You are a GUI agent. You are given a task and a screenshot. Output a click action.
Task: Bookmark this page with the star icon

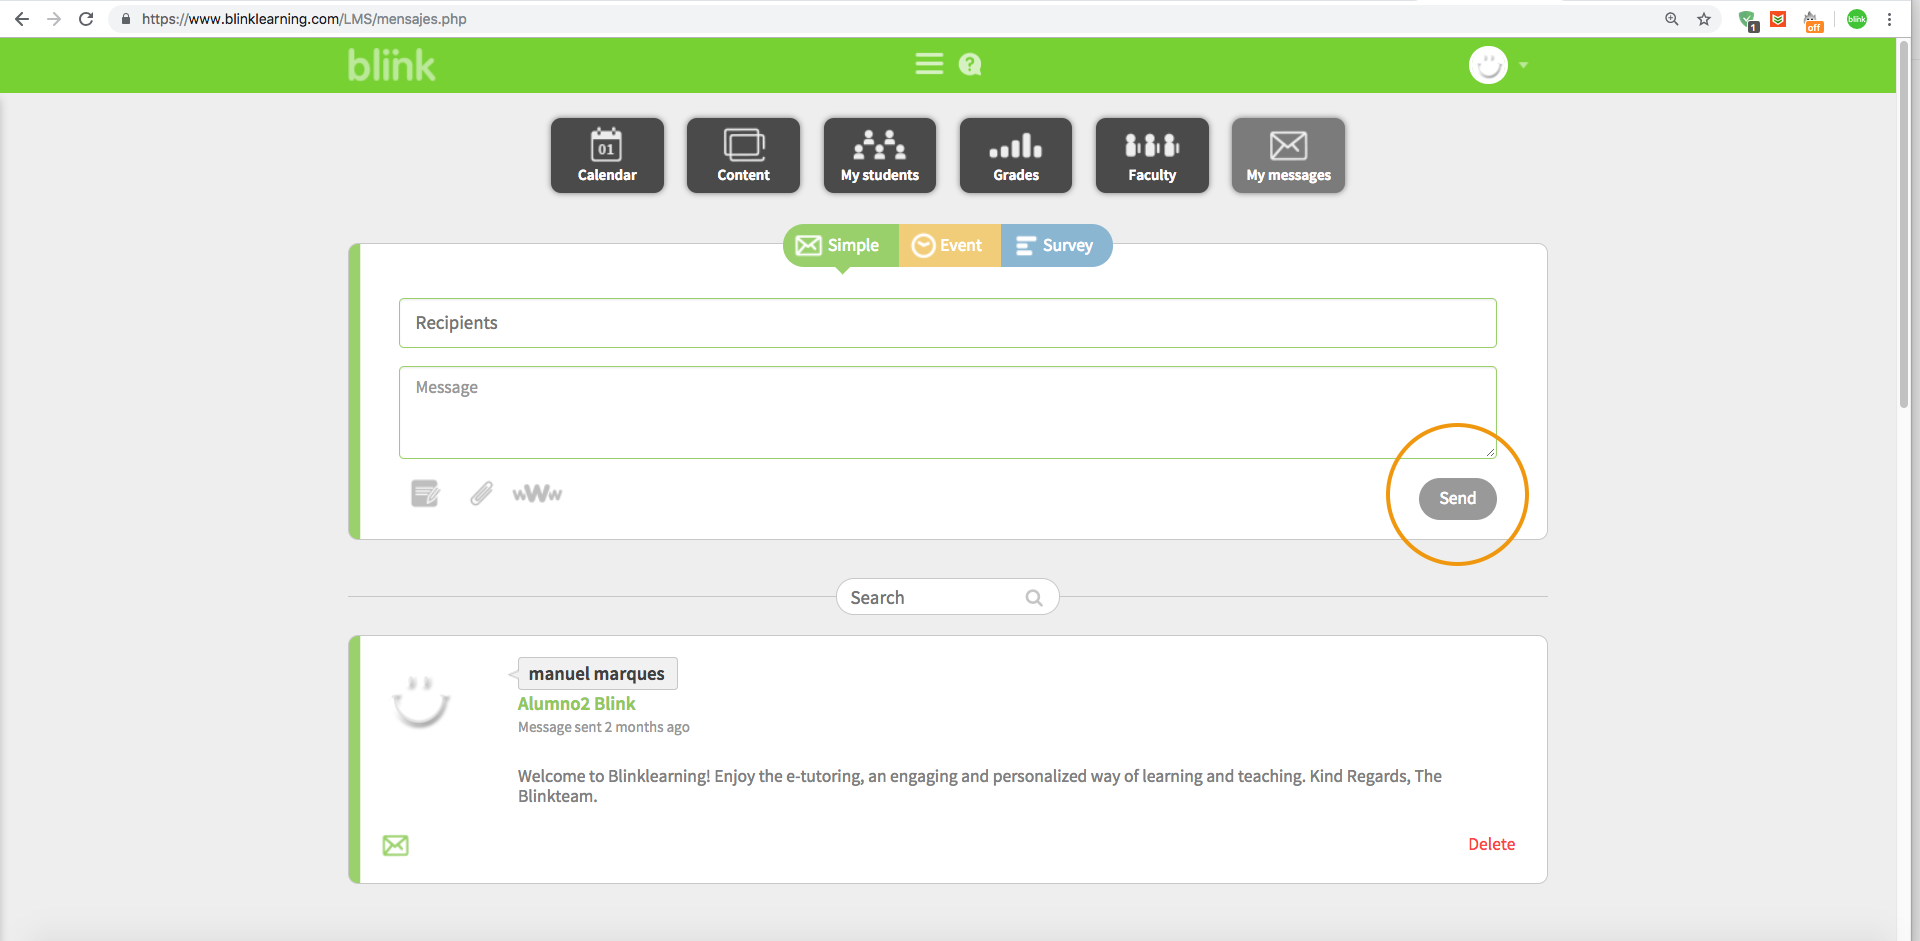coord(1704,19)
